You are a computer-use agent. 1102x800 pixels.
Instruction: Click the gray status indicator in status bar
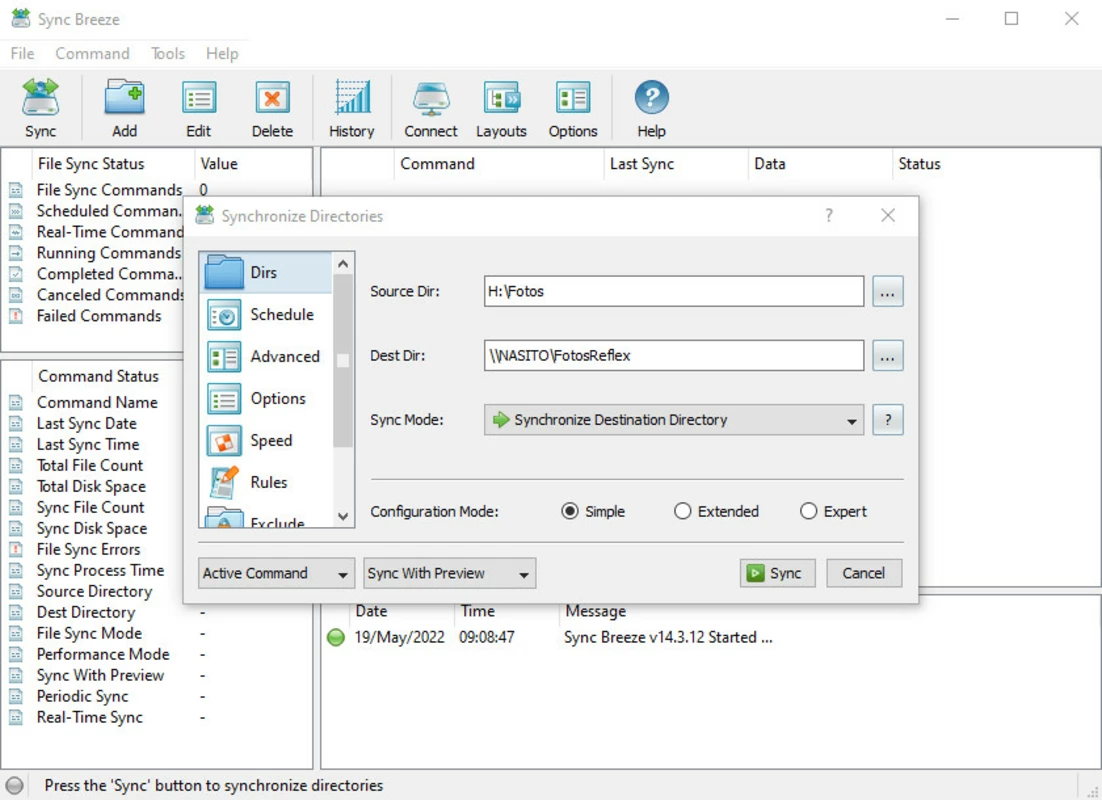click(15, 785)
